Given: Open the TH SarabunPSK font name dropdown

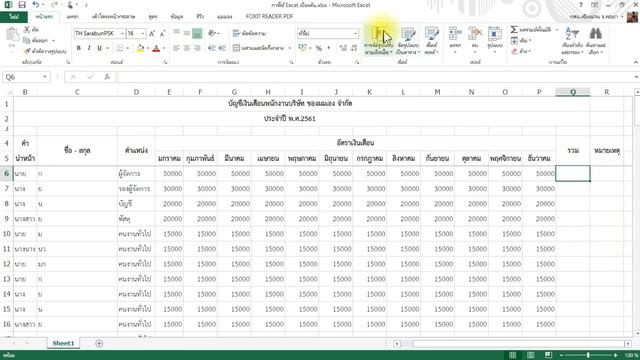Looking at the screenshot, I should tap(122, 33).
